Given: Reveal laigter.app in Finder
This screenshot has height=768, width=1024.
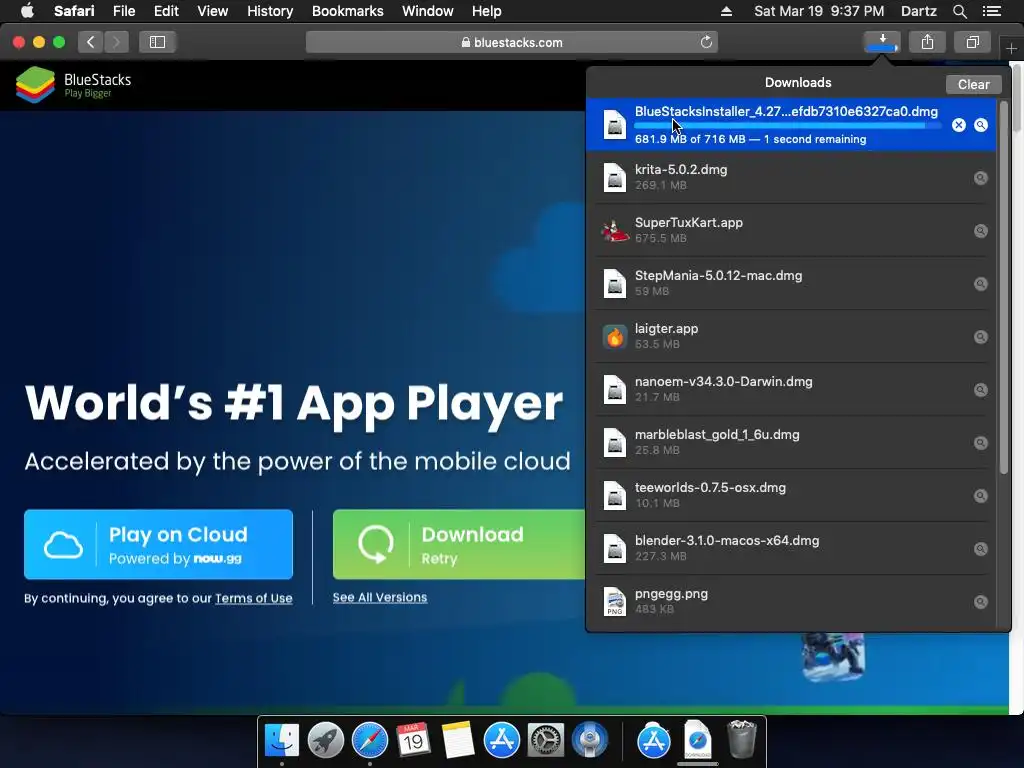Looking at the screenshot, I should pos(981,337).
